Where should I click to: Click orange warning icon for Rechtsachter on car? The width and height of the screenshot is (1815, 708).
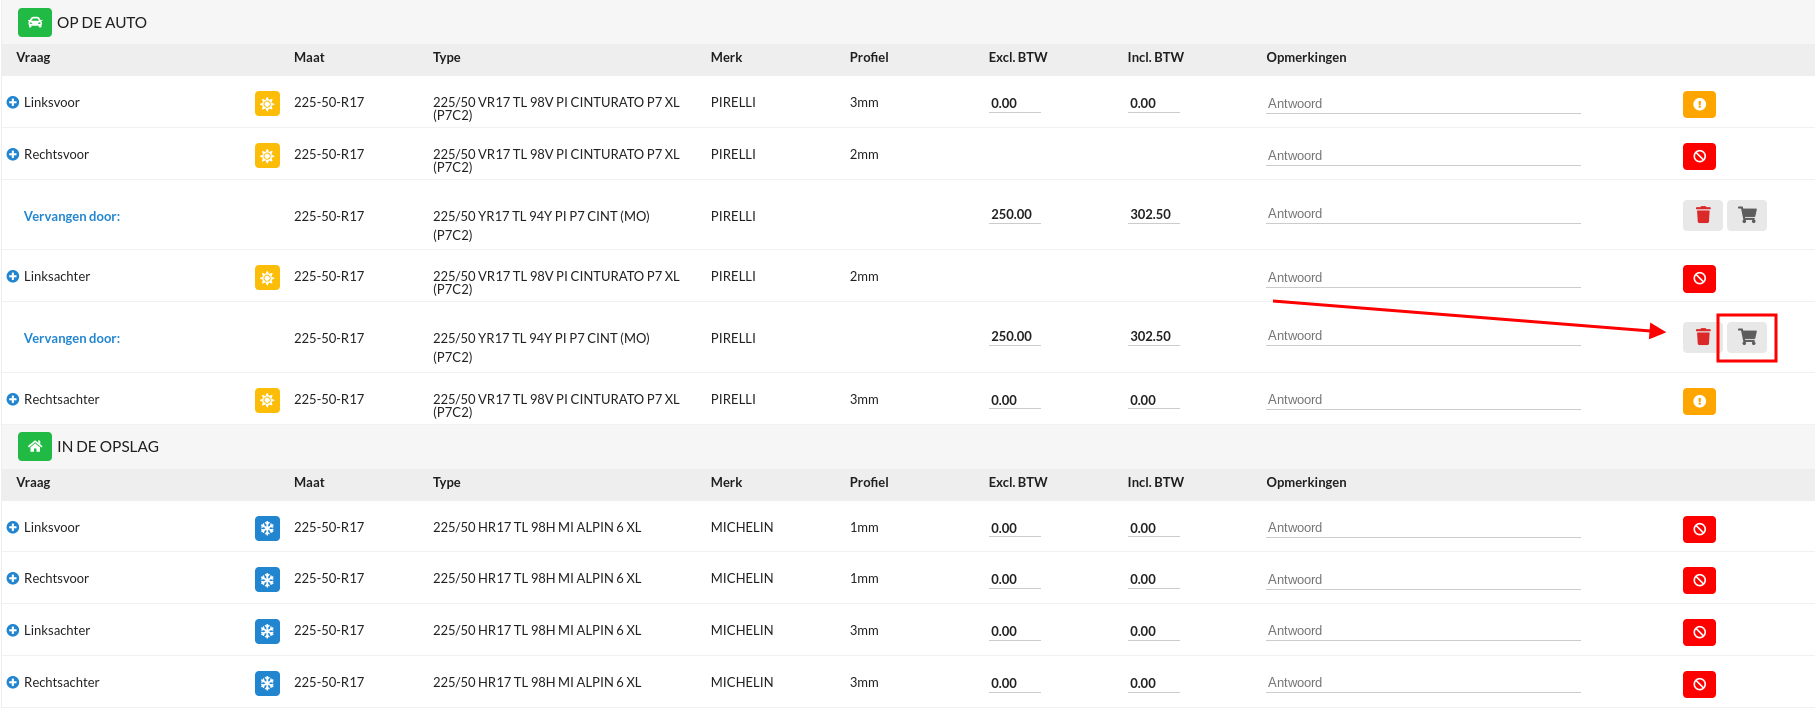pos(1699,401)
